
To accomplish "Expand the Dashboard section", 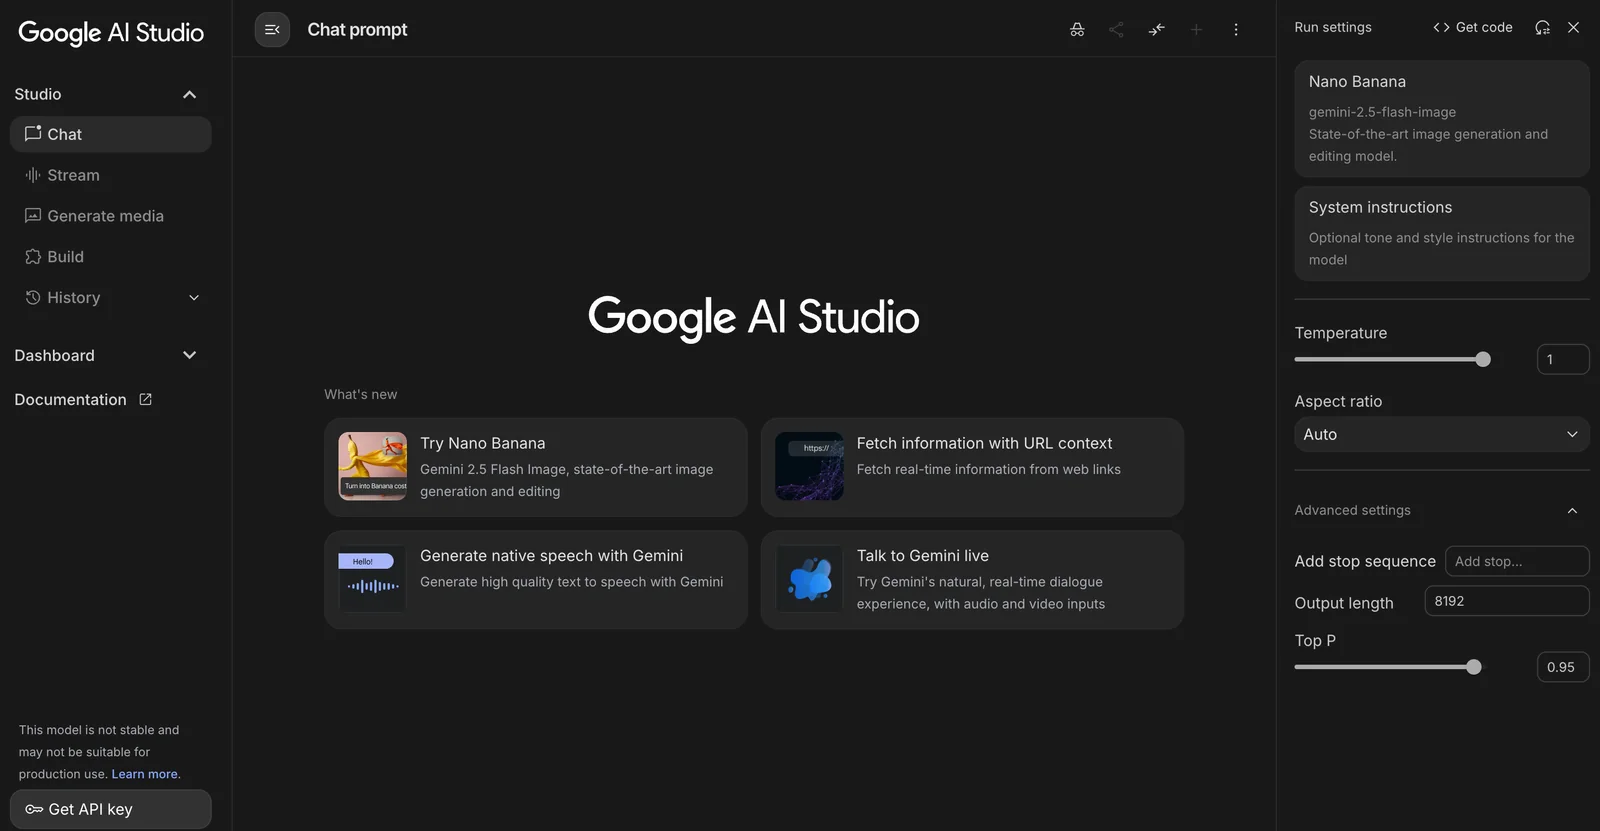I will [x=189, y=356].
